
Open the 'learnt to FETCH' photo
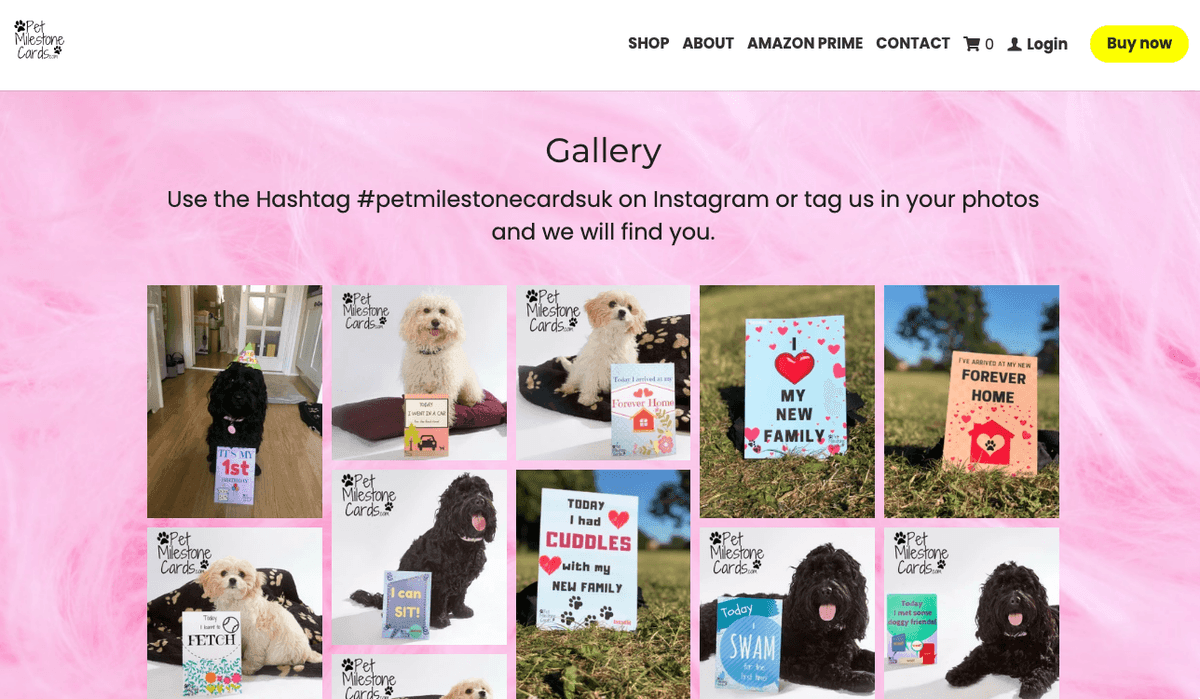click(235, 613)
